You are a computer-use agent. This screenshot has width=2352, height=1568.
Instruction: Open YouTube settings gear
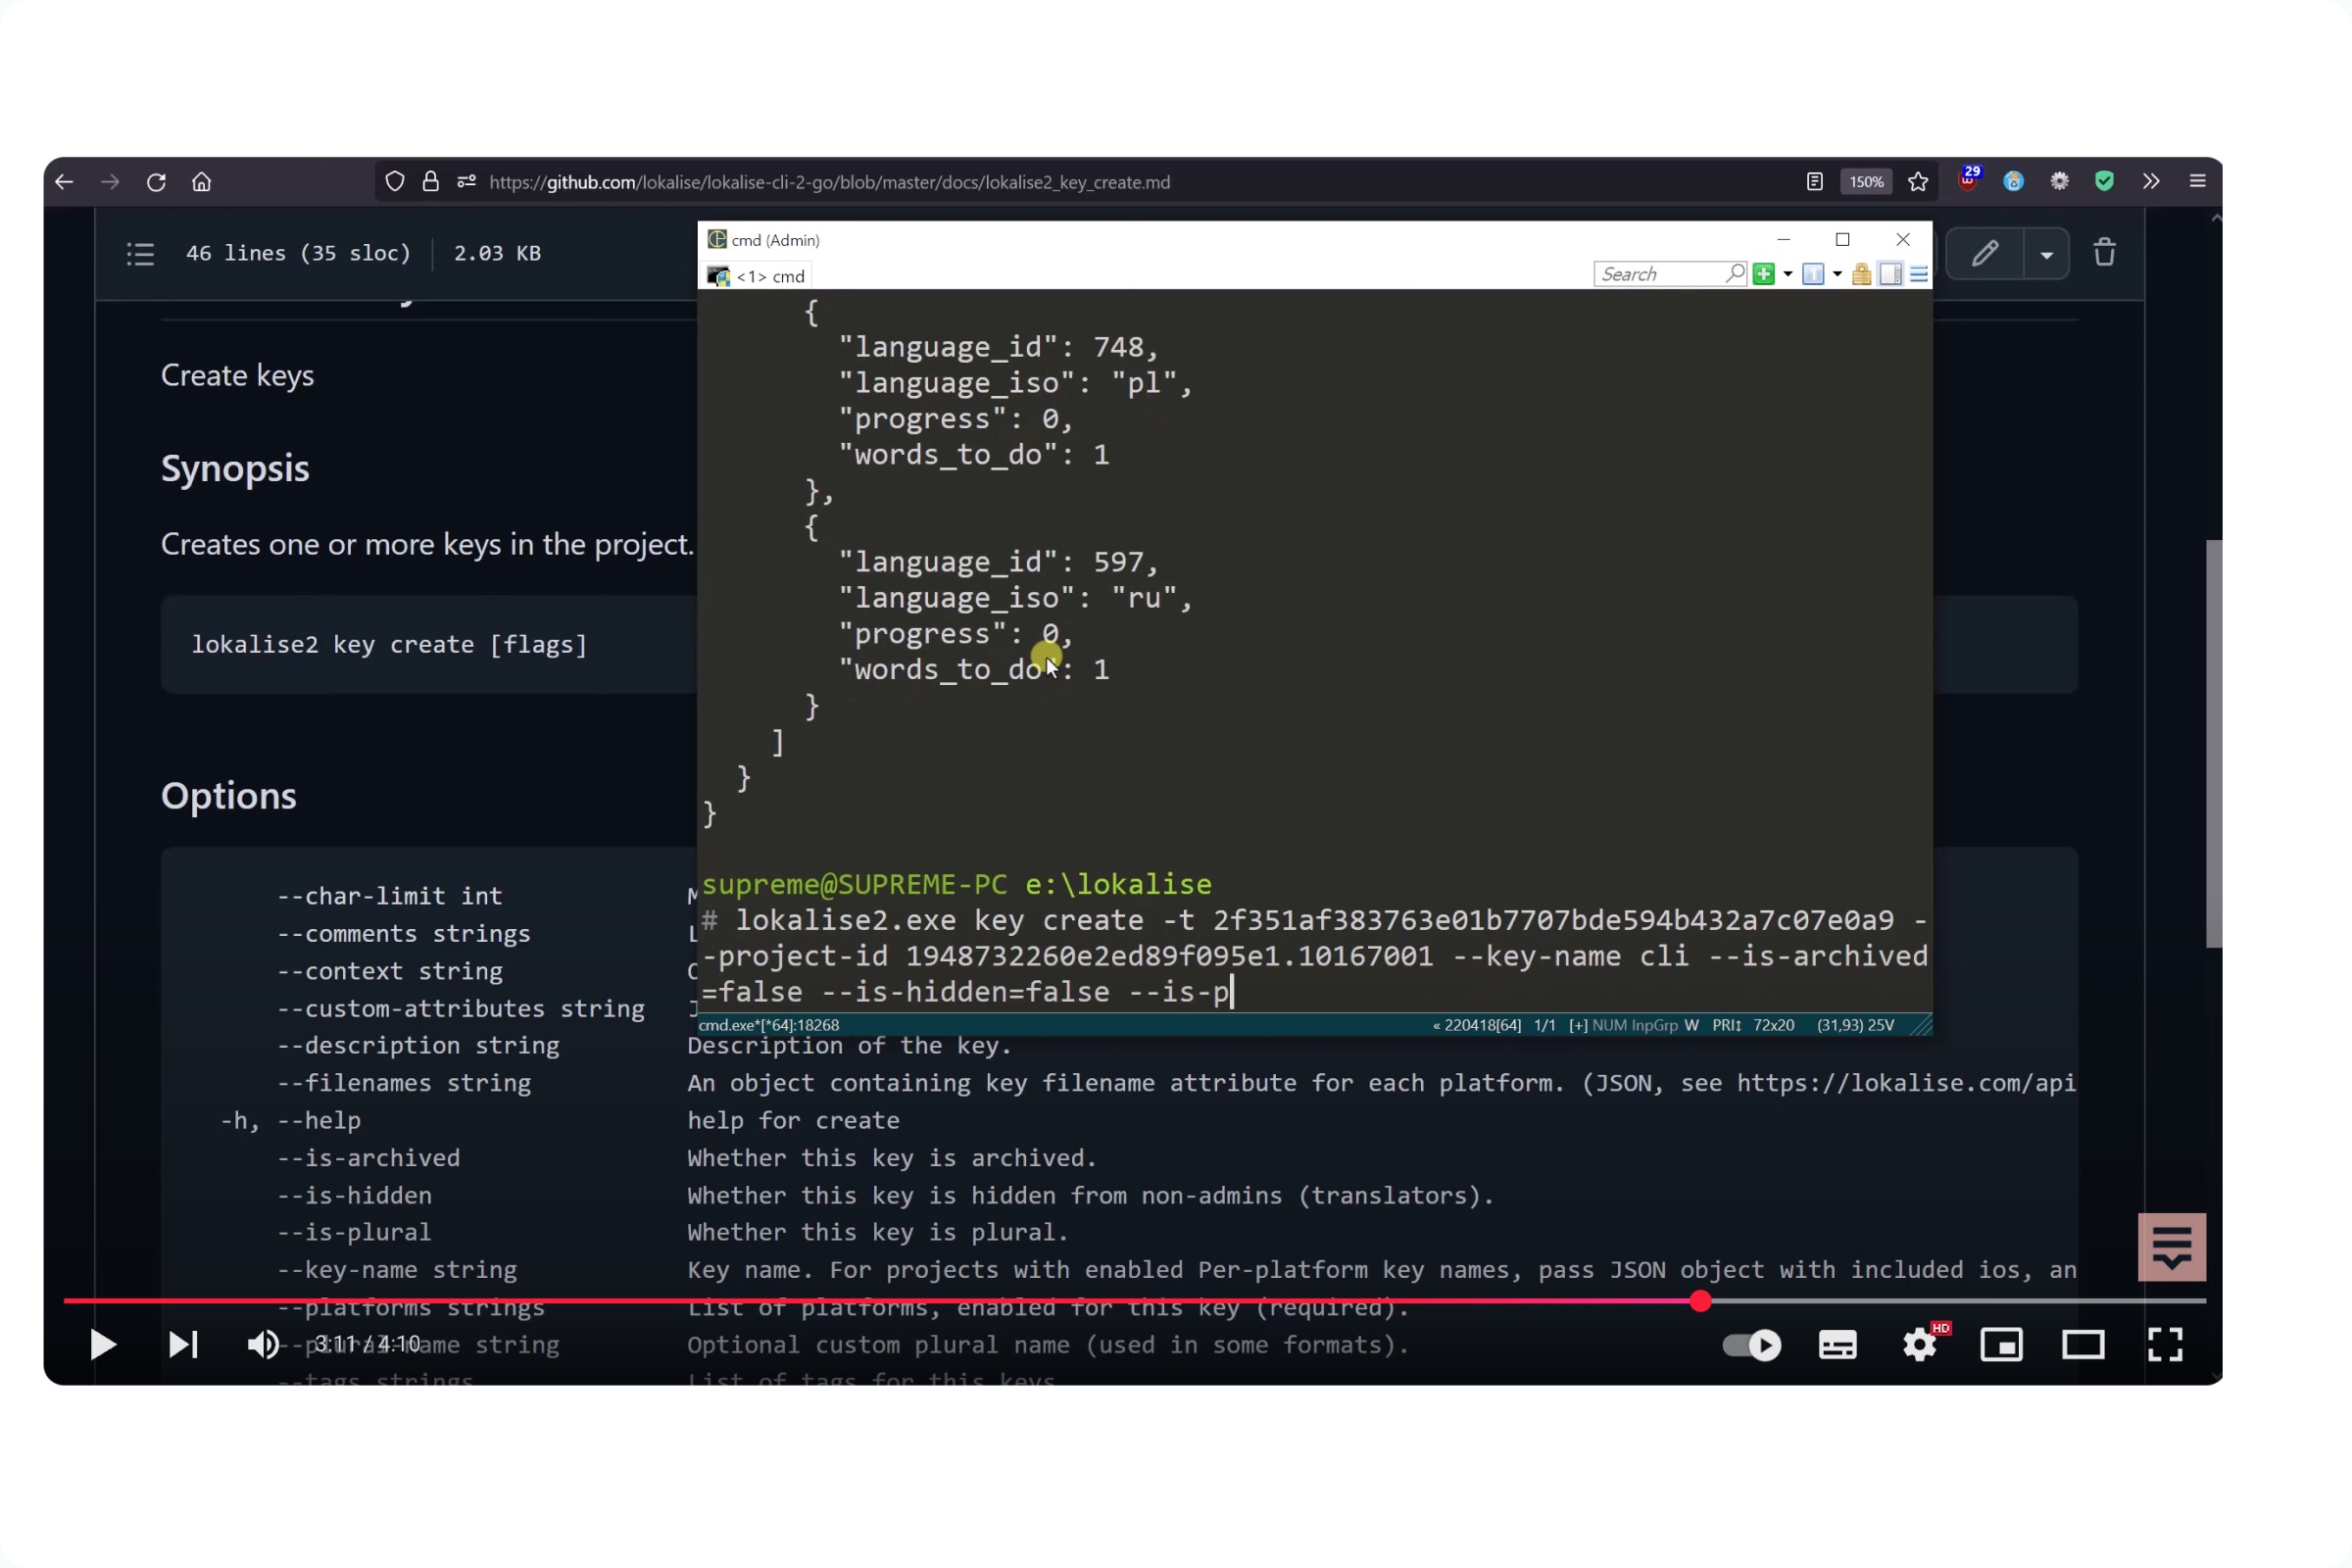[x=1919, y=1345]
